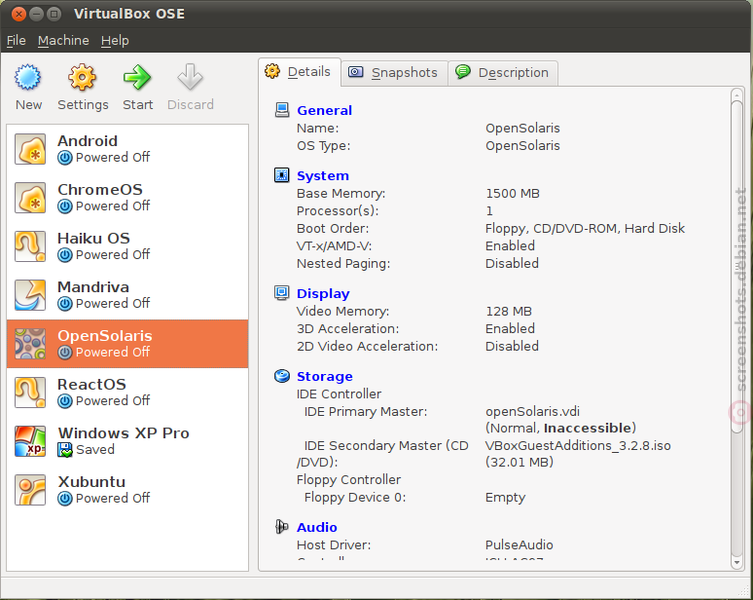The height and width of the screenshot is (600, 753).
Task: Open the General settings link
Action: [x=325, y=110]
